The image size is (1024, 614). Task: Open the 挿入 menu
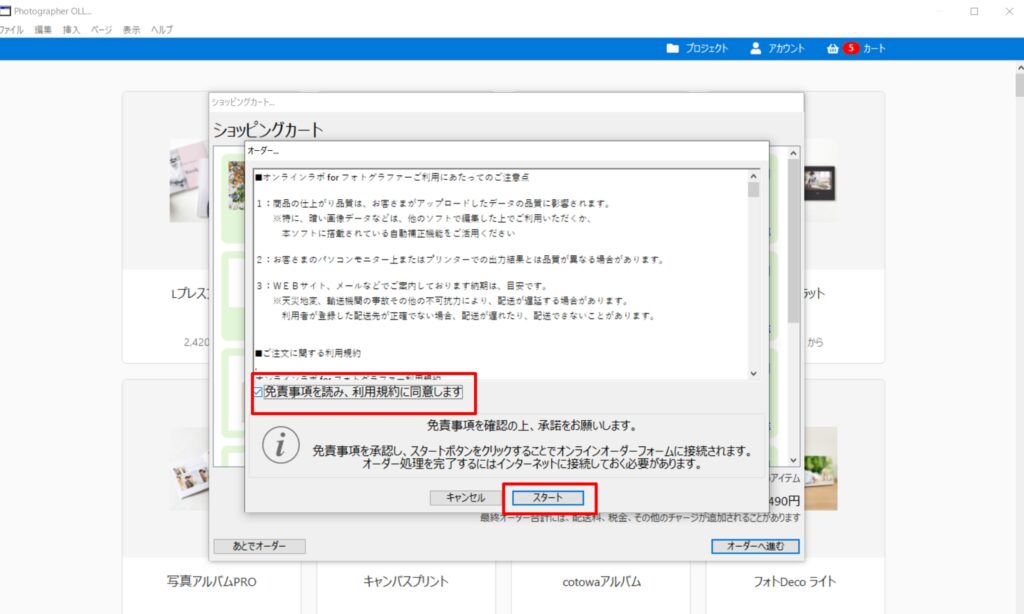tap(72, 30)
